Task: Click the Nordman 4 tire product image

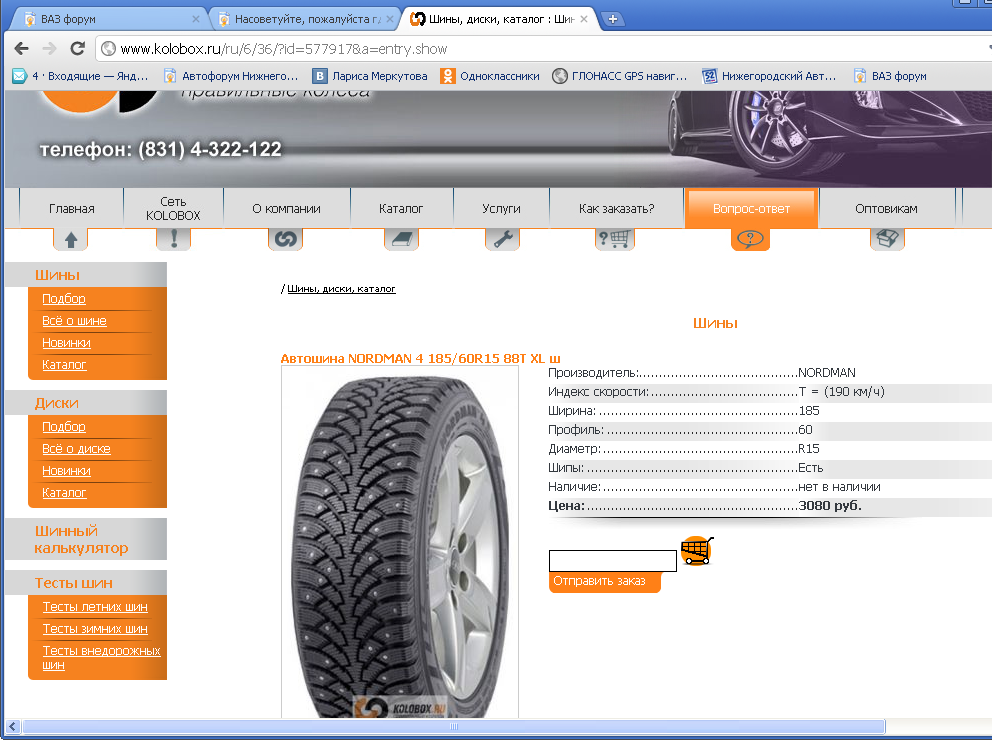Action: coord(400,543)
